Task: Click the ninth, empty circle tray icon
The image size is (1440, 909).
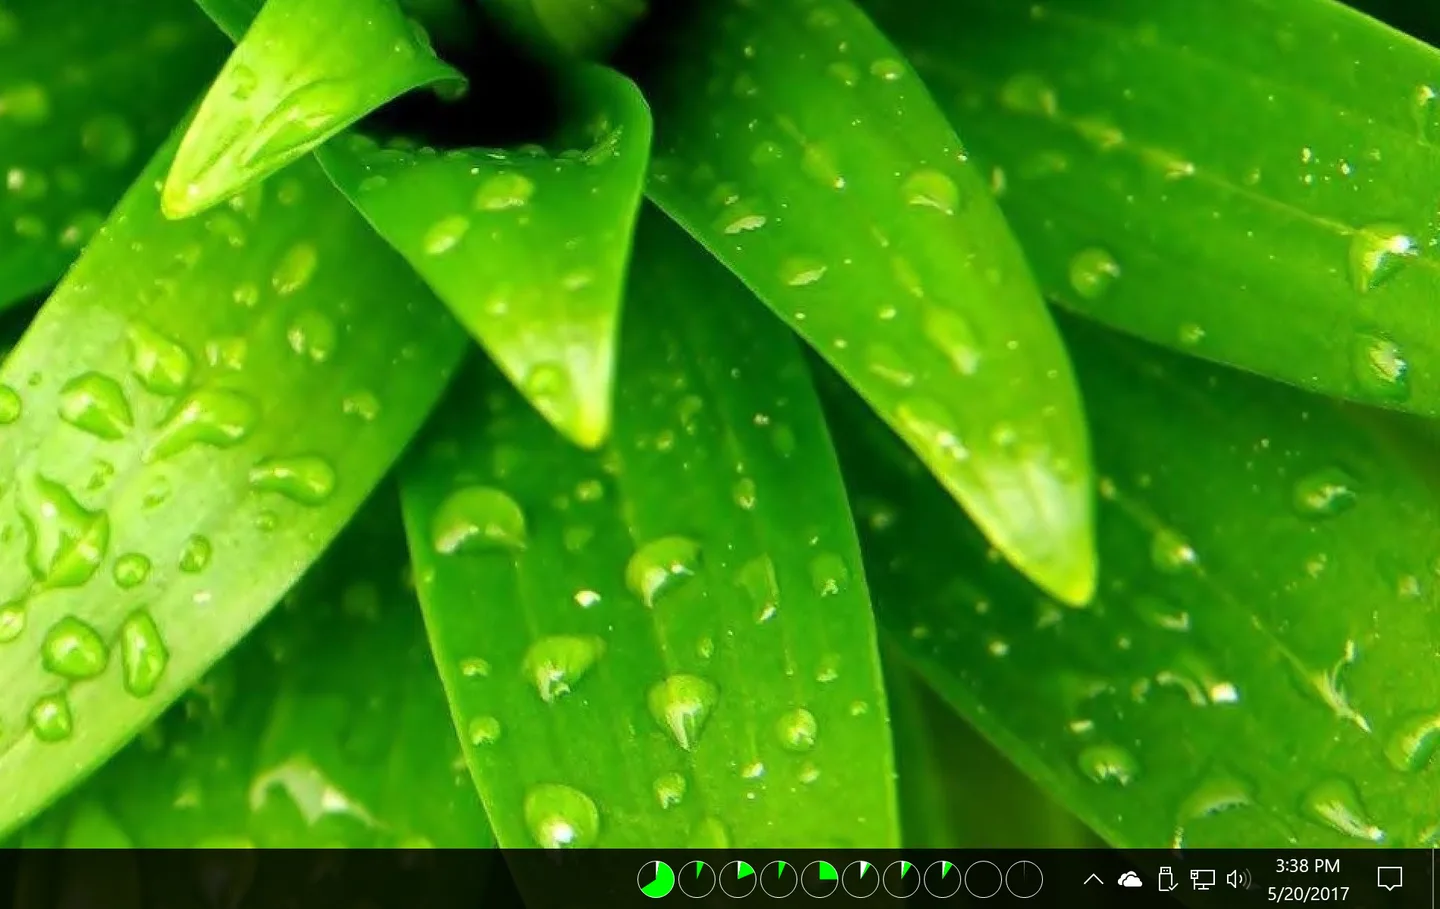Action: coord(984,879)
